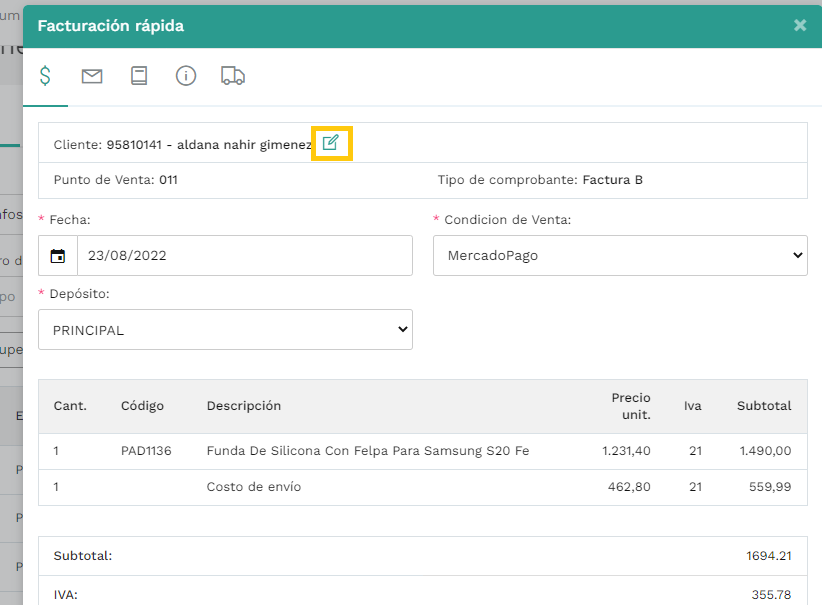This screenshot has height=605, width=822.
Task: Switch to the envelope email tab
Action: click(92, 76)
